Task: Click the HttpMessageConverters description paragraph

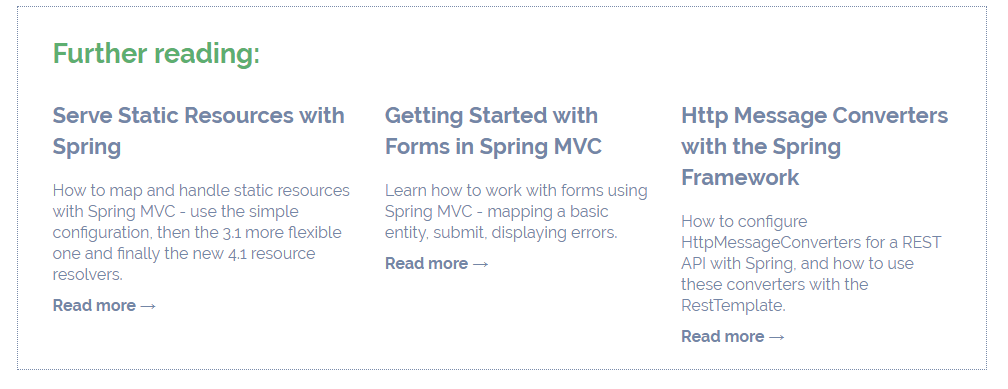Action: coord(811,264)
